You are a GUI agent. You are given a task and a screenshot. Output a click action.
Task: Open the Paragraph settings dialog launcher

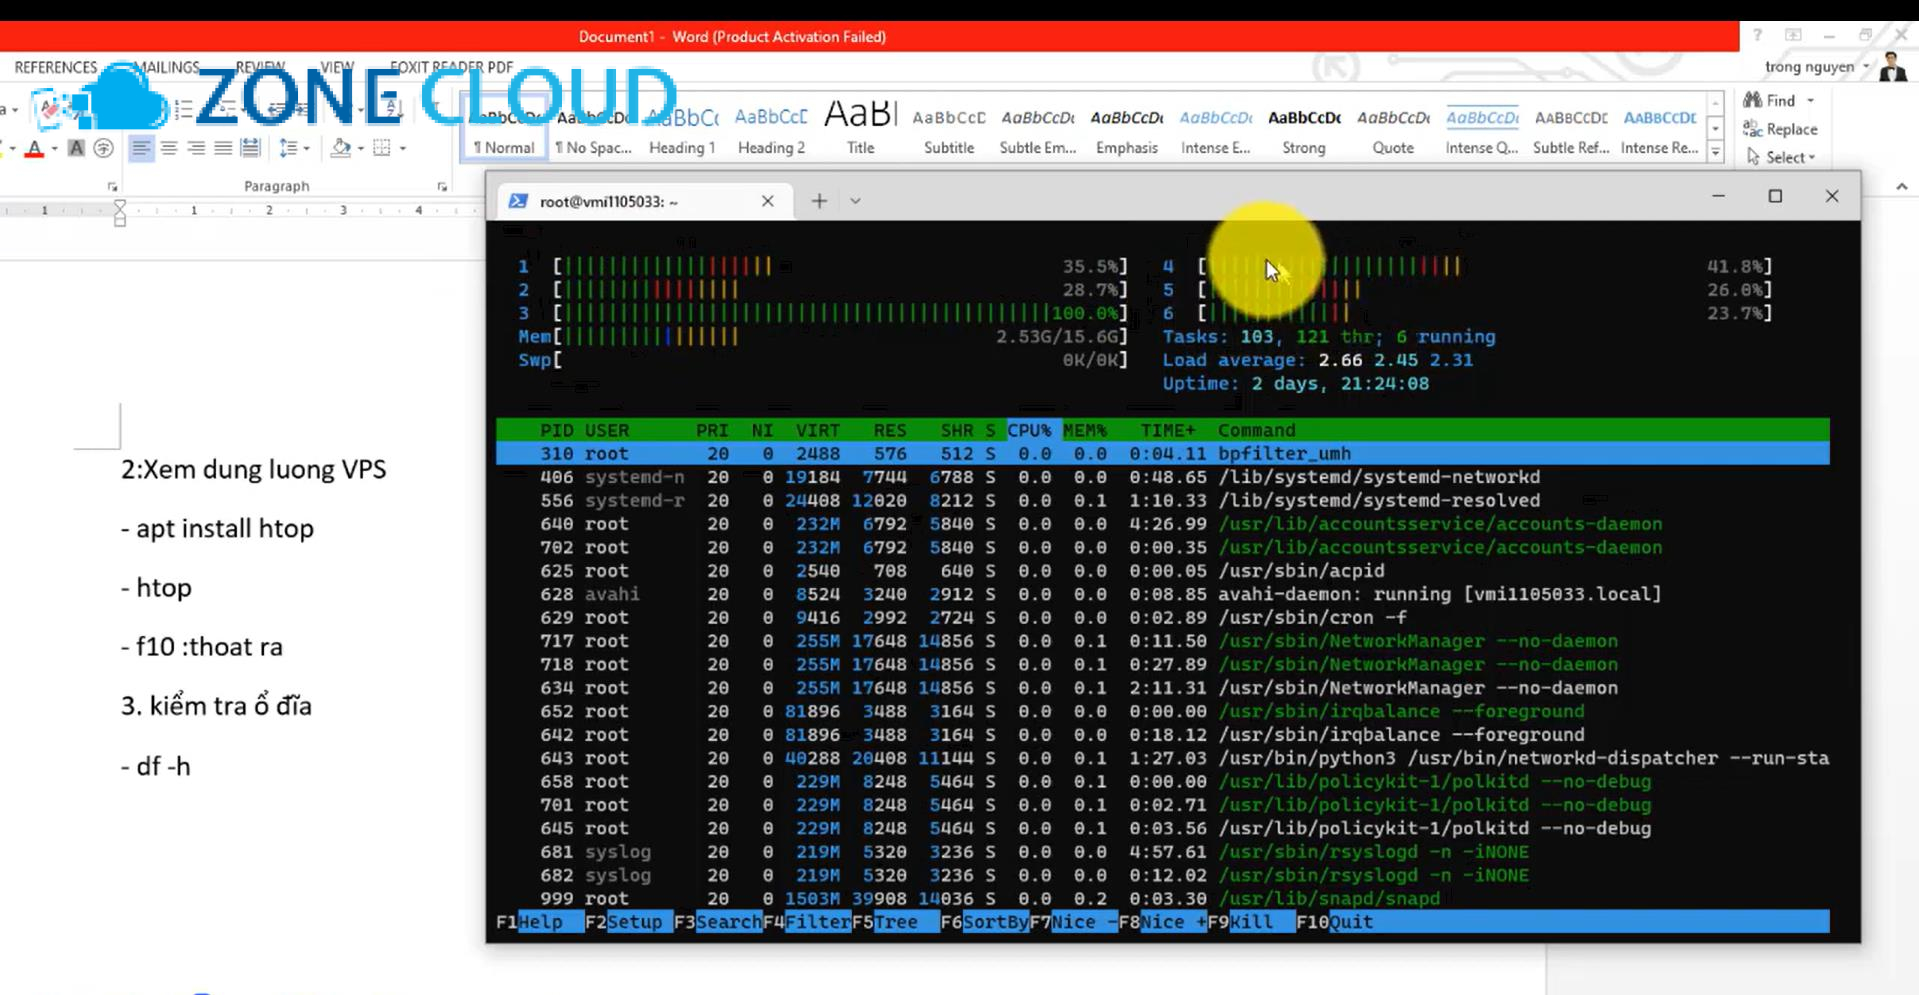[442, 188]
